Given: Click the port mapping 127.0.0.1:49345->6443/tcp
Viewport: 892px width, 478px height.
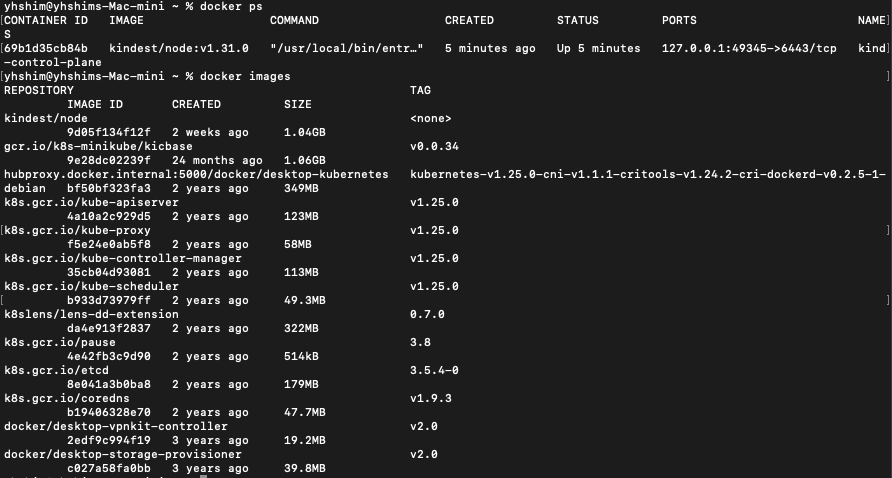Looking at the screenshot, I should tap(749, 48).
